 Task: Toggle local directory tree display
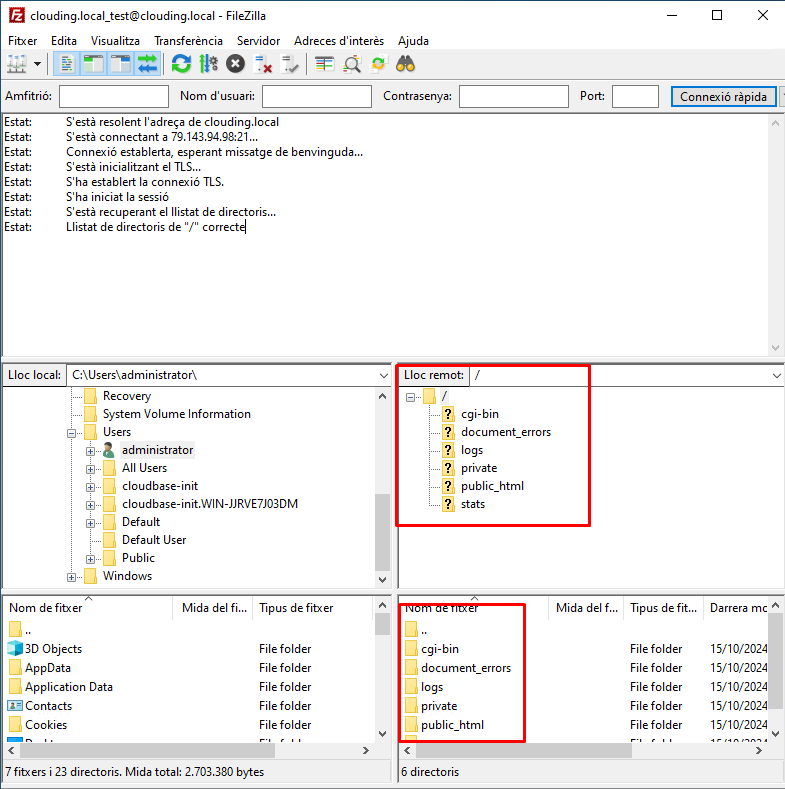93,64
